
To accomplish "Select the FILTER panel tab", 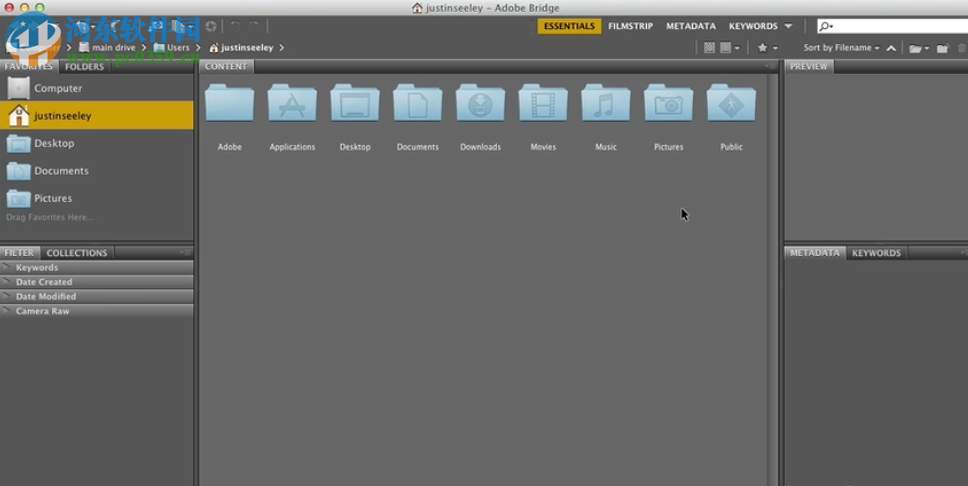I will (20, 253).
